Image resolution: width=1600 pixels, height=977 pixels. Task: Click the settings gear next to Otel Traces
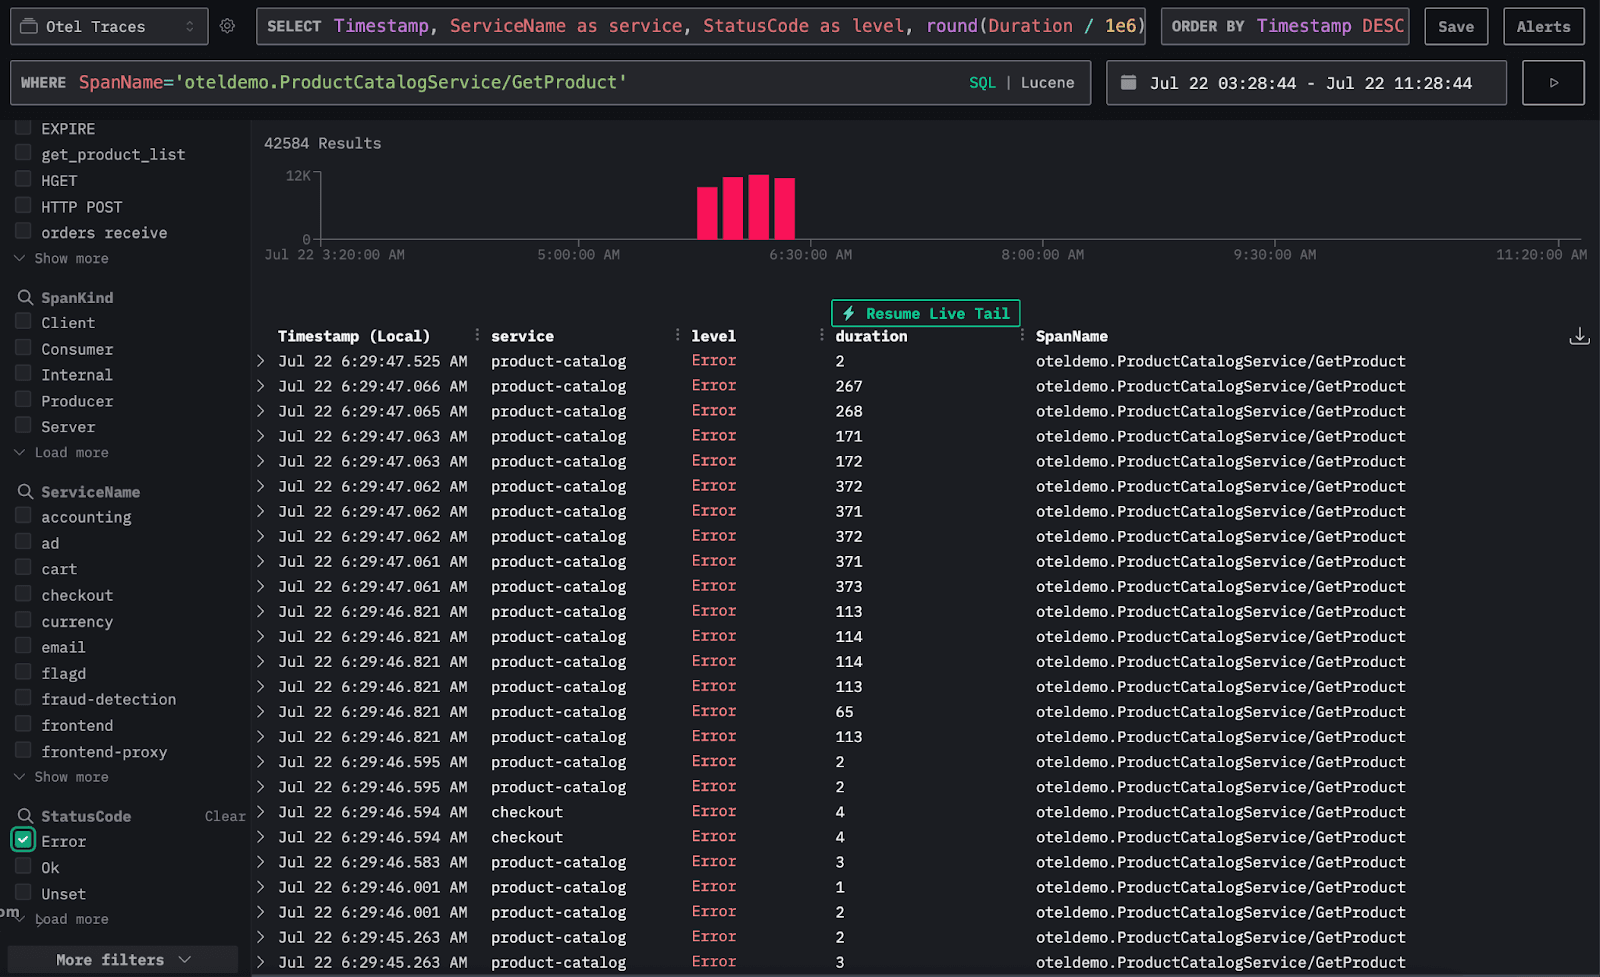pos(227,26)
